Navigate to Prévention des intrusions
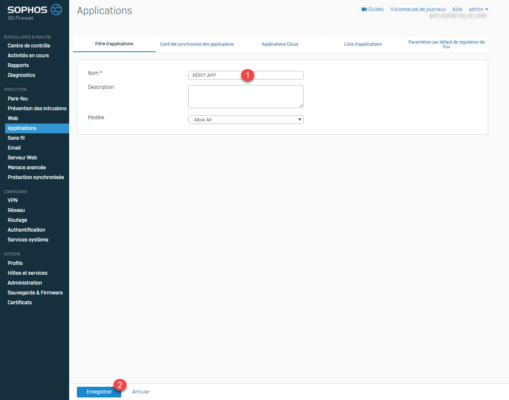Viewport: 509px width, 400px height. point(37,108)
